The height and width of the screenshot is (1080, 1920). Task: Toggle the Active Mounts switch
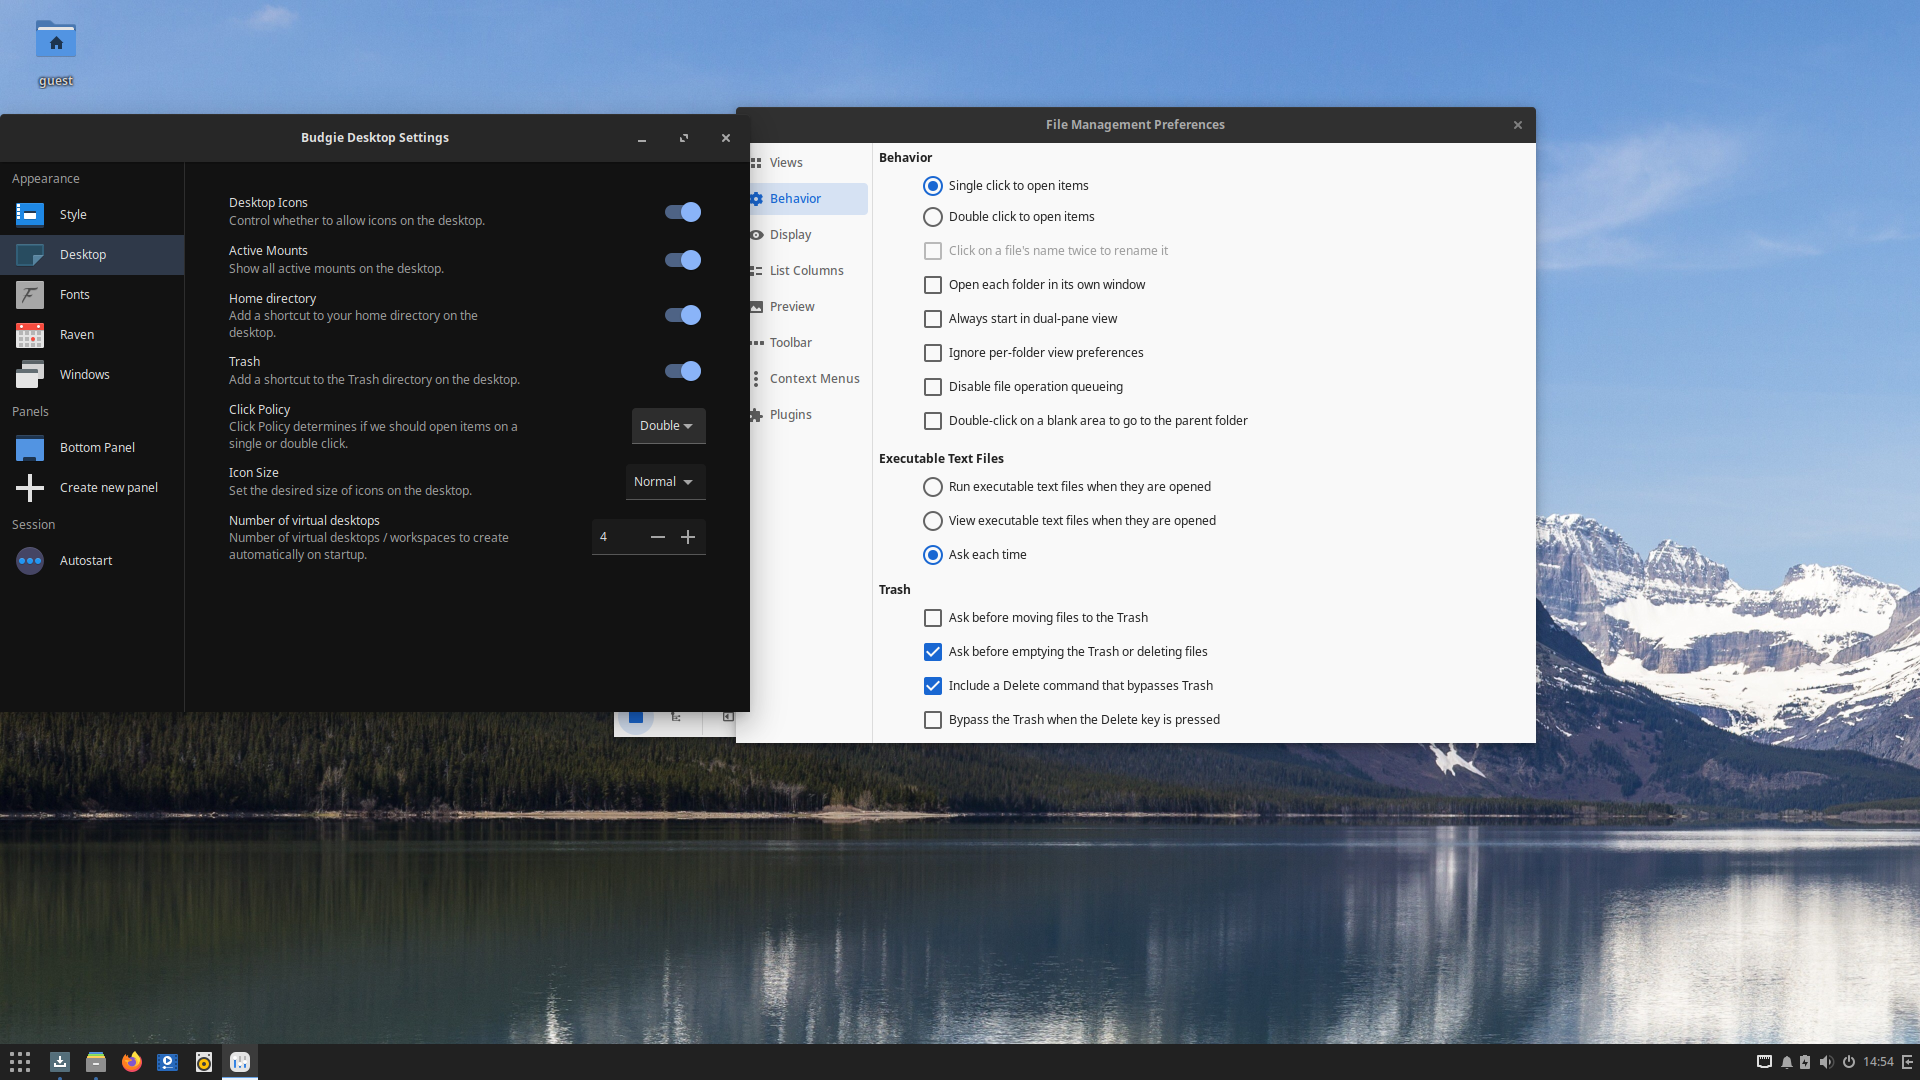(683, 260)
